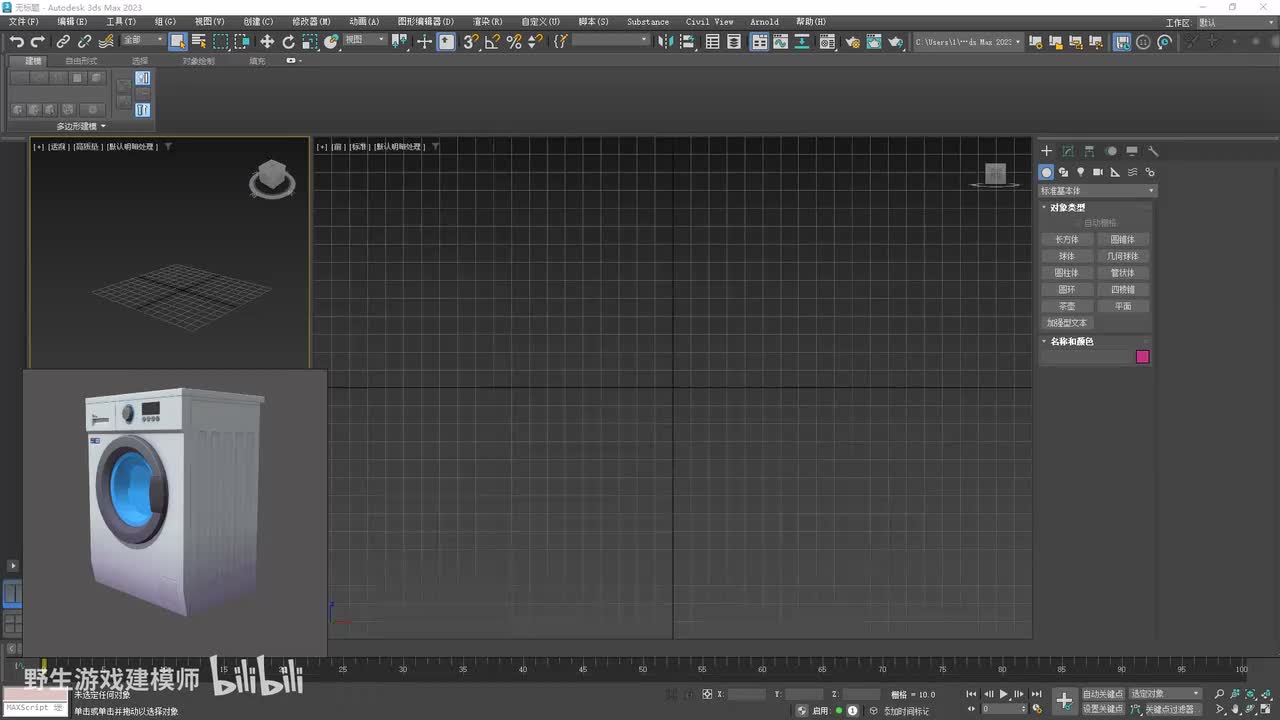The height and width of the screenshot is (720, 1280).
Task: Open the Curve Editor from the toolbar
Action: pyautogui.click(x=781, y=41)
